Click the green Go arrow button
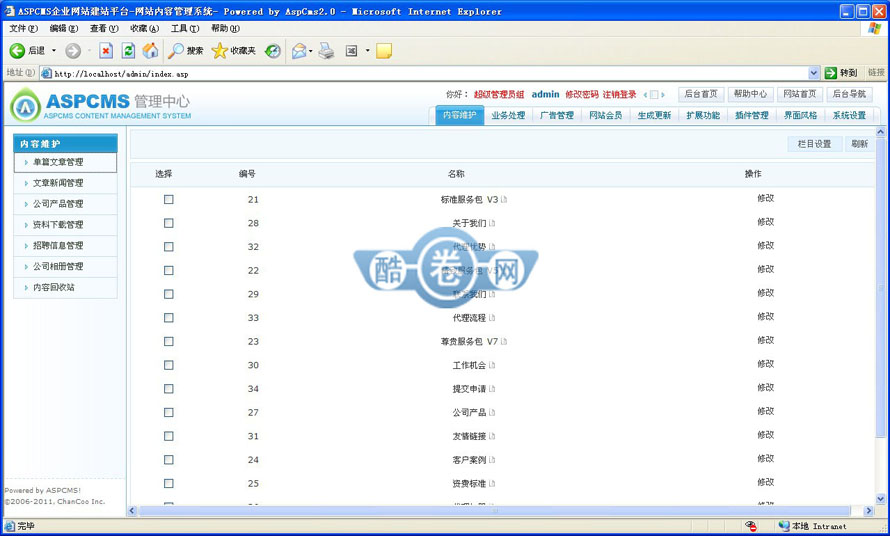The image size is (890, 536). pyautogui.click(x=831, y=73)
